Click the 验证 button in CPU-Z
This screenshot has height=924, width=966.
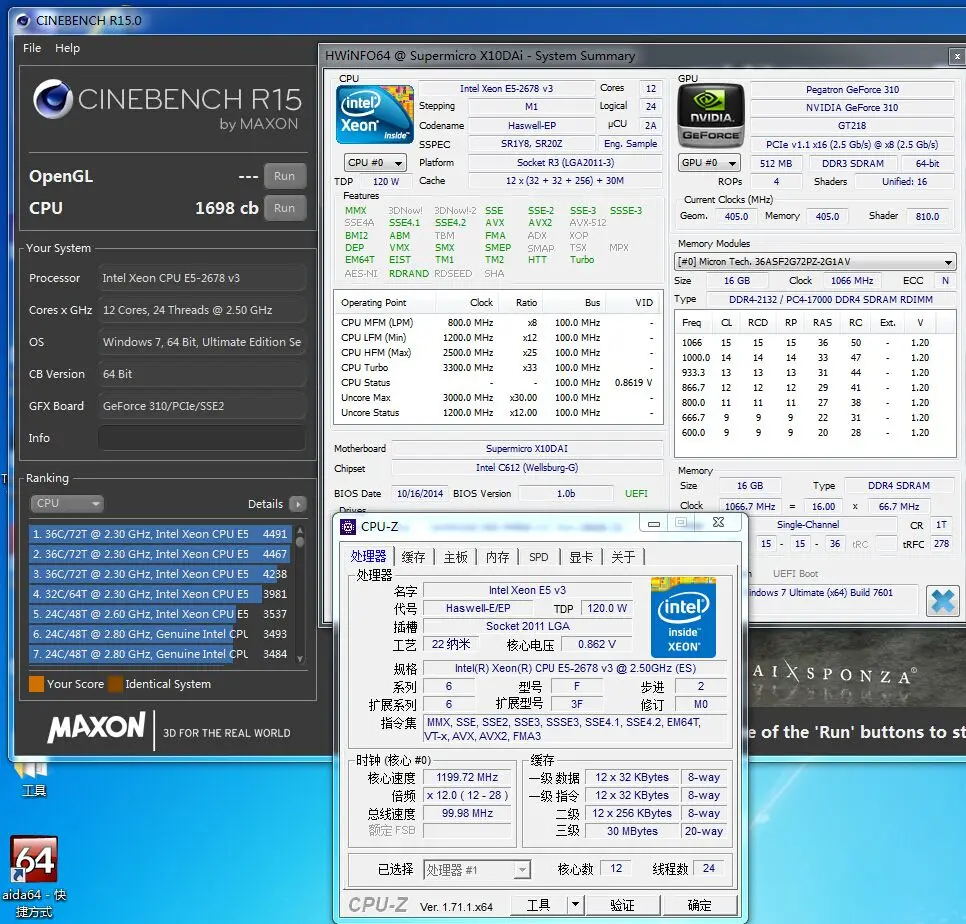(622, 905)
